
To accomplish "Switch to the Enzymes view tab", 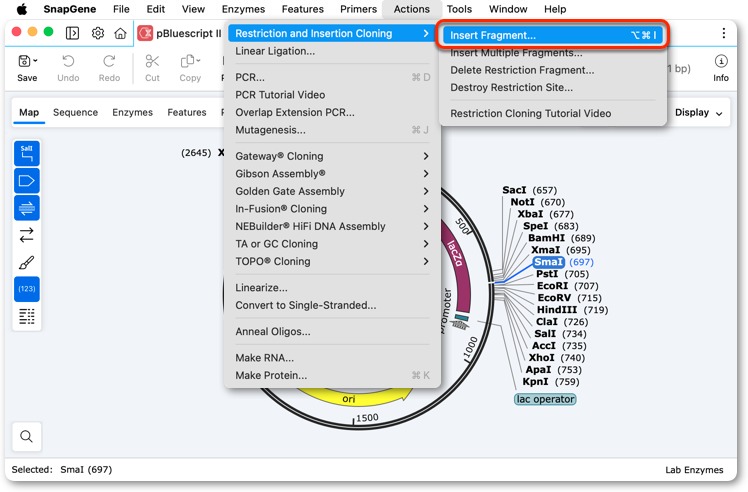I will coord(133,113).
